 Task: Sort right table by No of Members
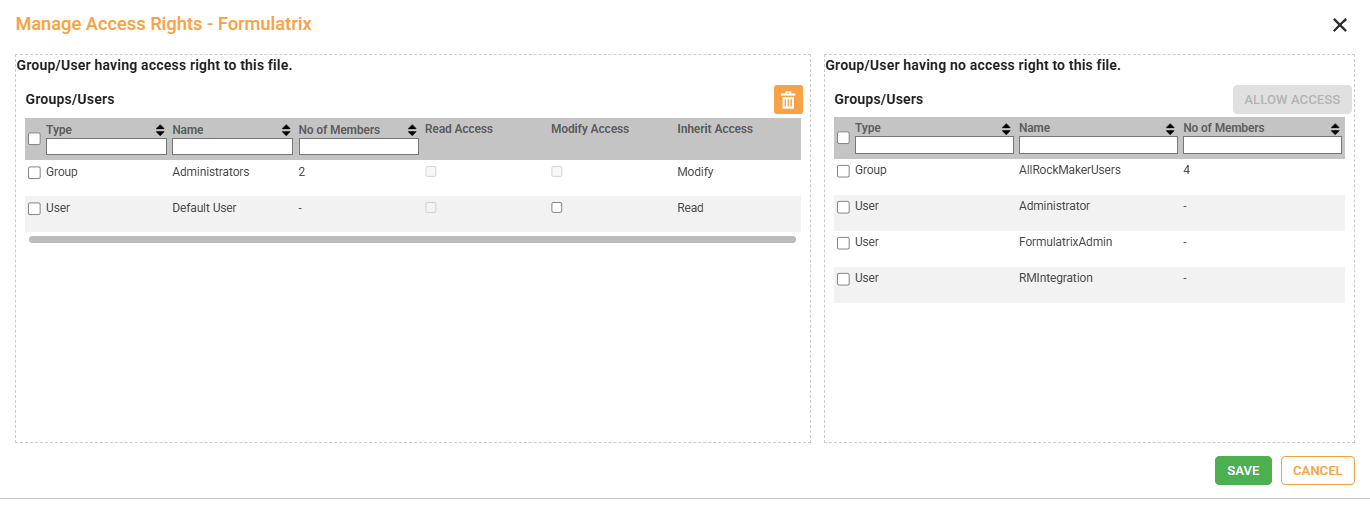pos(1335,129)
